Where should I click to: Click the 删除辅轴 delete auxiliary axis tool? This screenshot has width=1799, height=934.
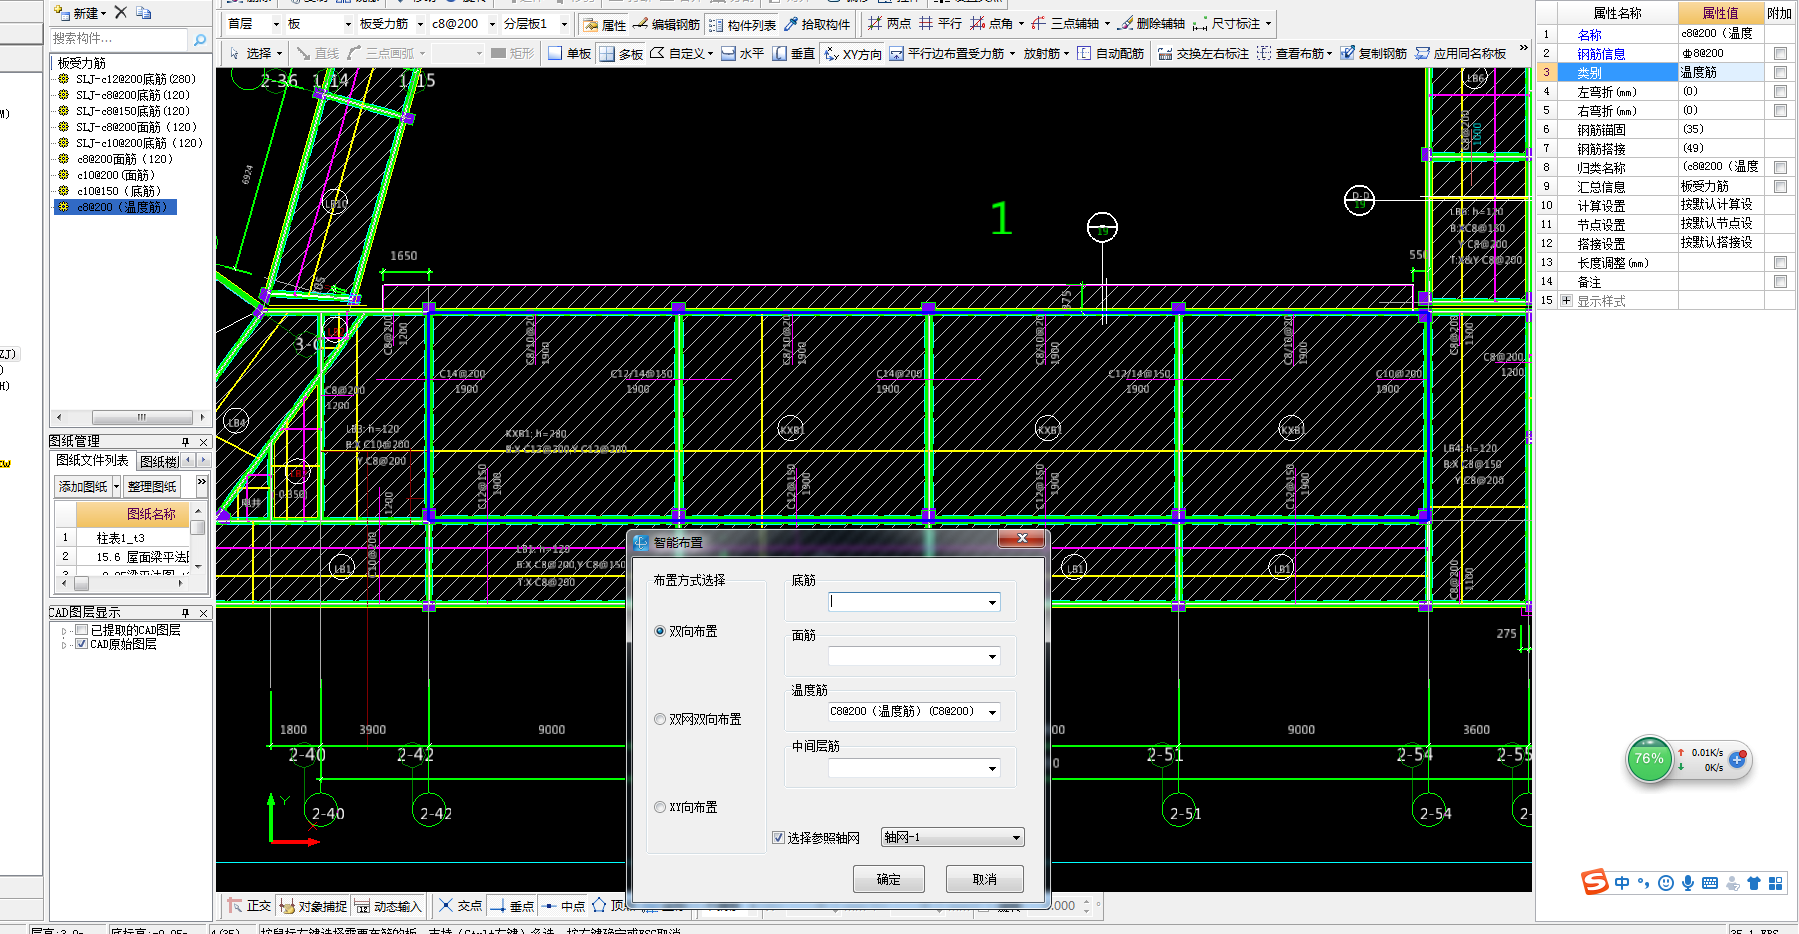pos(1151,23)
